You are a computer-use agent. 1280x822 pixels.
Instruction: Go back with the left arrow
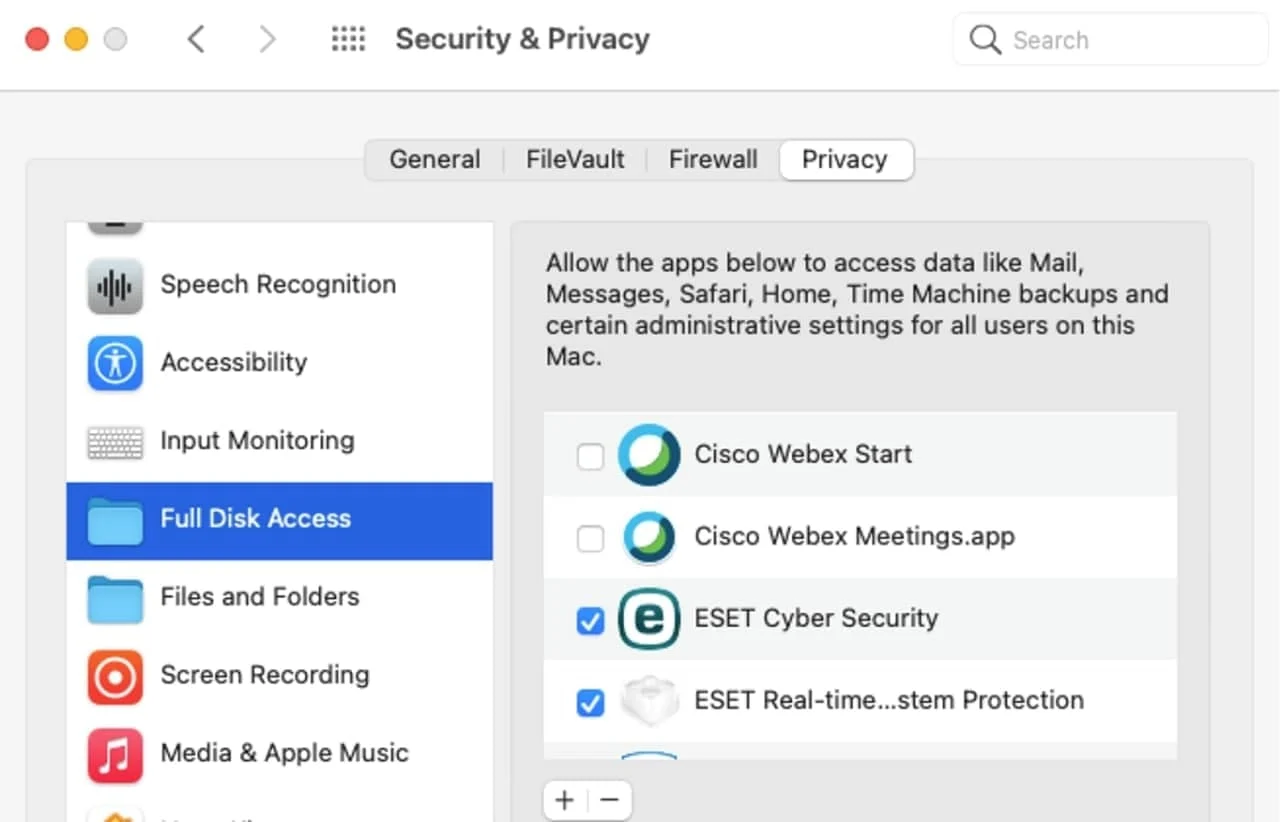[x=196, y=40]
